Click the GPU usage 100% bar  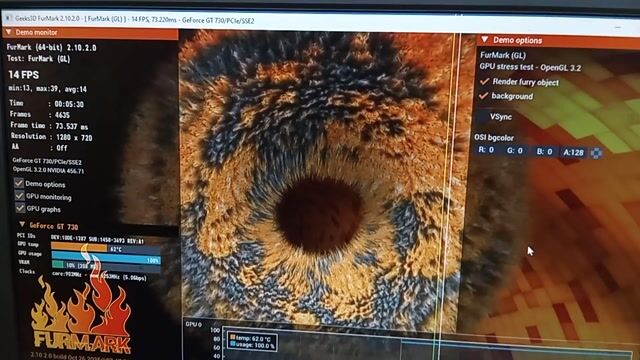106,259
